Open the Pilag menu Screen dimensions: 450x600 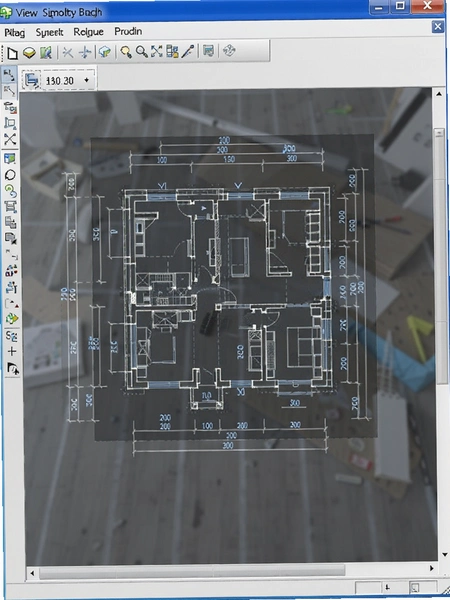point(15,33)
